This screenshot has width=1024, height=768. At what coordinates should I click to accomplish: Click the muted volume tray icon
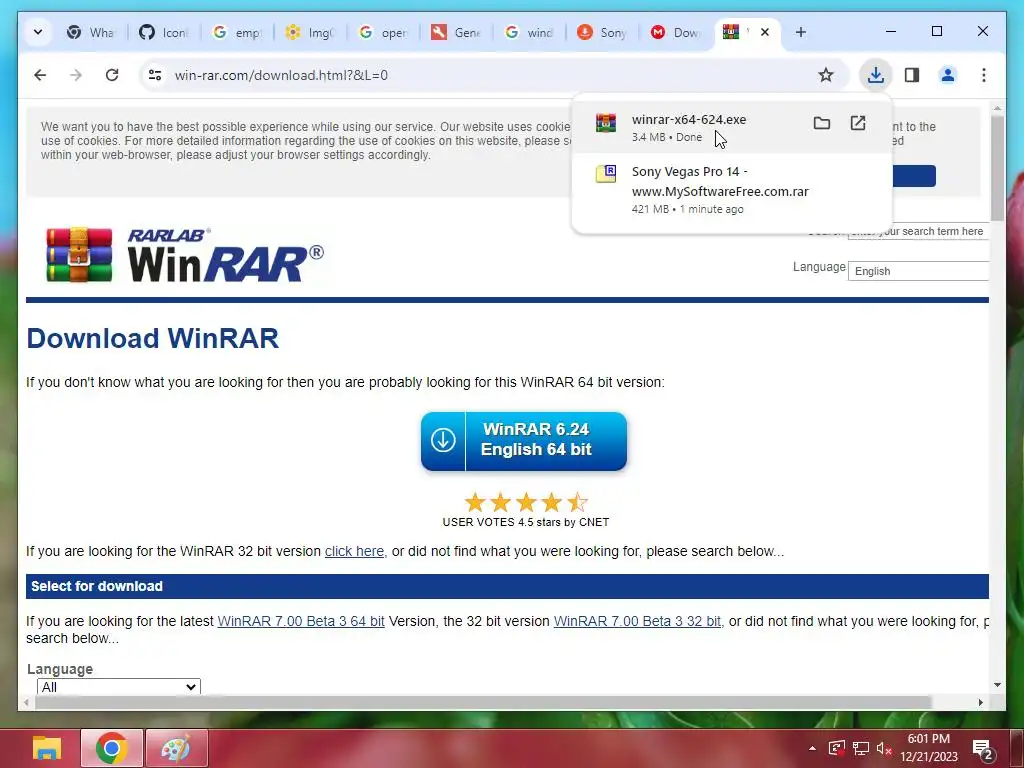pyautogui.click(x=884, y=748)
